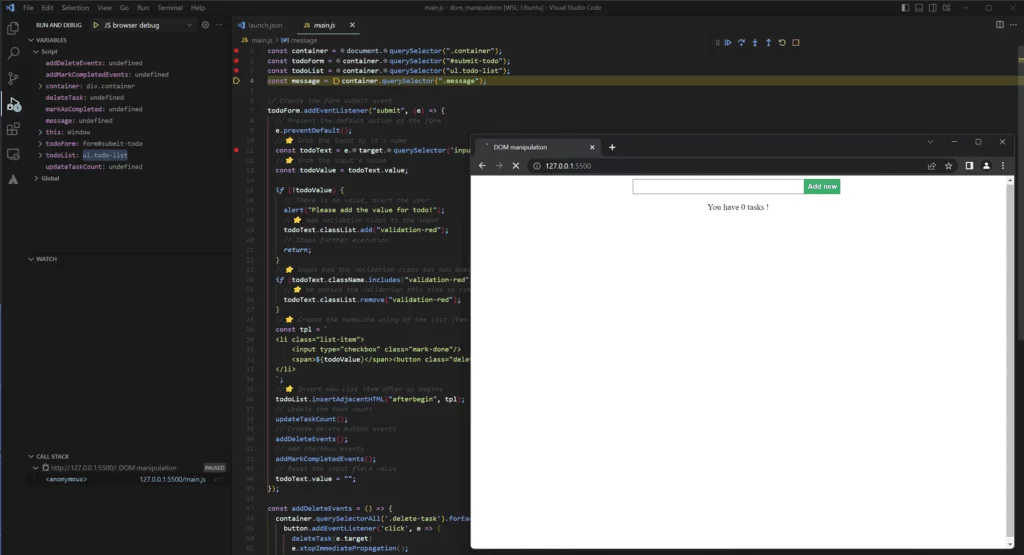
Task: Toggle the primary side bar in VS Code
Action: tap(905, 8)
